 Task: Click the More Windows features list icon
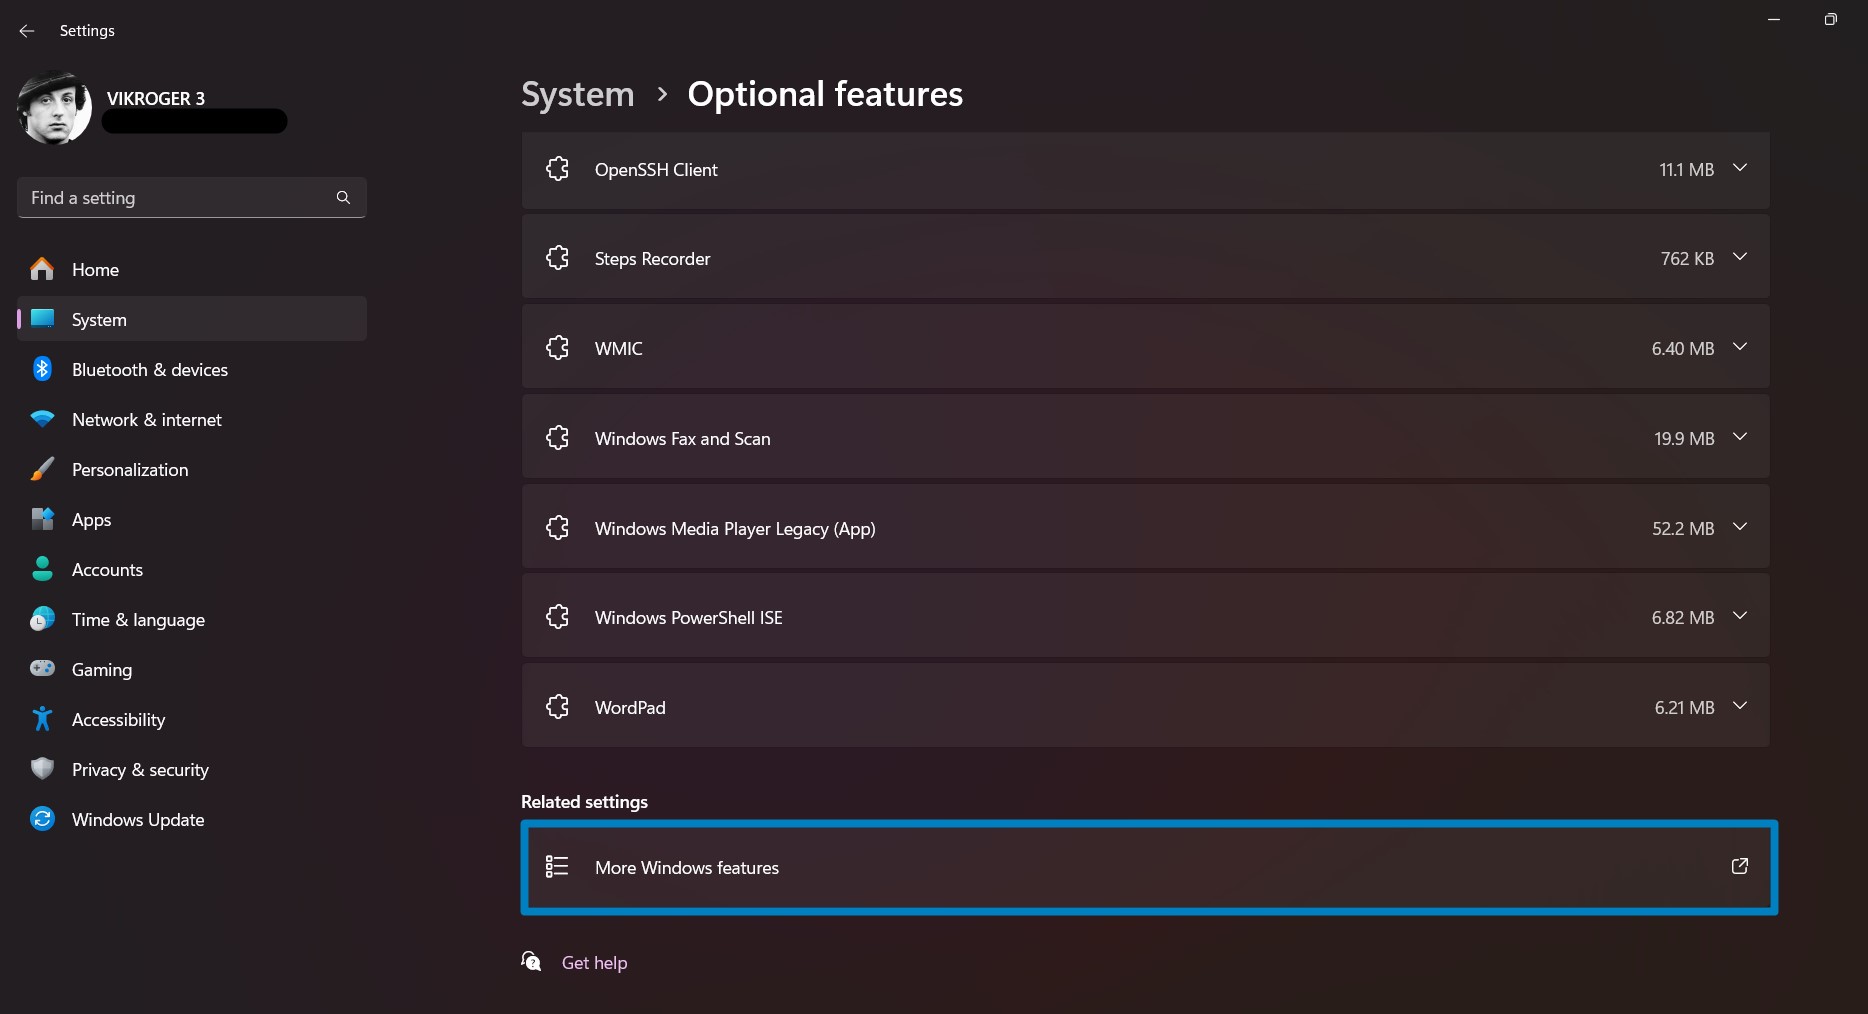557,867
